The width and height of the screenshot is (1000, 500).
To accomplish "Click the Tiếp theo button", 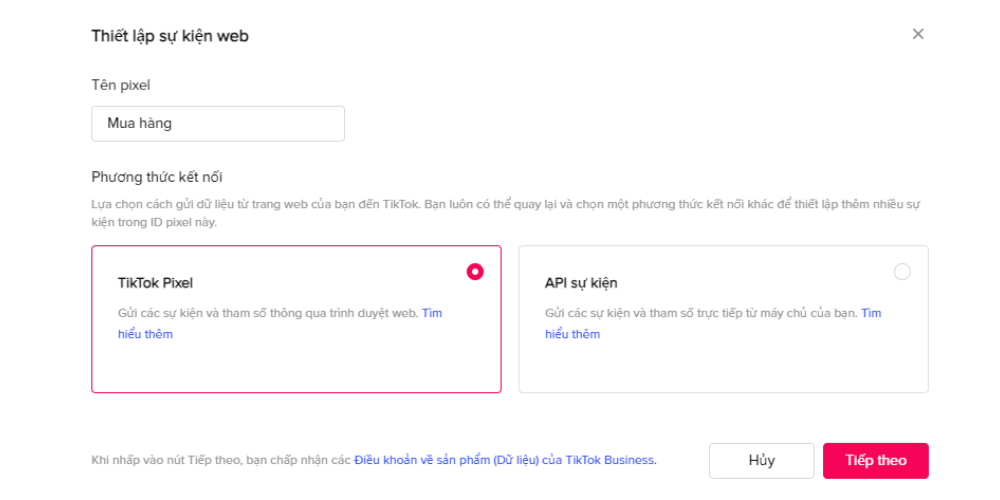I will point(876,460).
